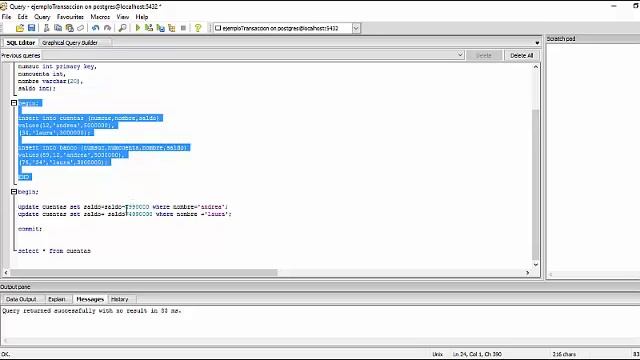The image size is (640, 360).
Task: Click the Copy toolbar icon
Action: coord(58,28)
